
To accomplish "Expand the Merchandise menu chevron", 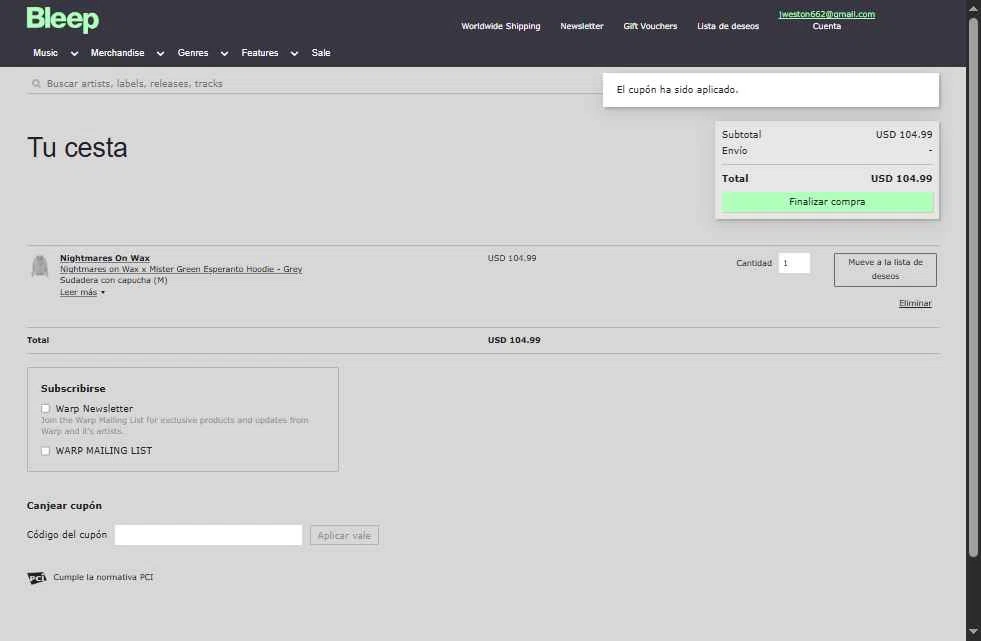I will pyautogui.click(x=160, y=54).
